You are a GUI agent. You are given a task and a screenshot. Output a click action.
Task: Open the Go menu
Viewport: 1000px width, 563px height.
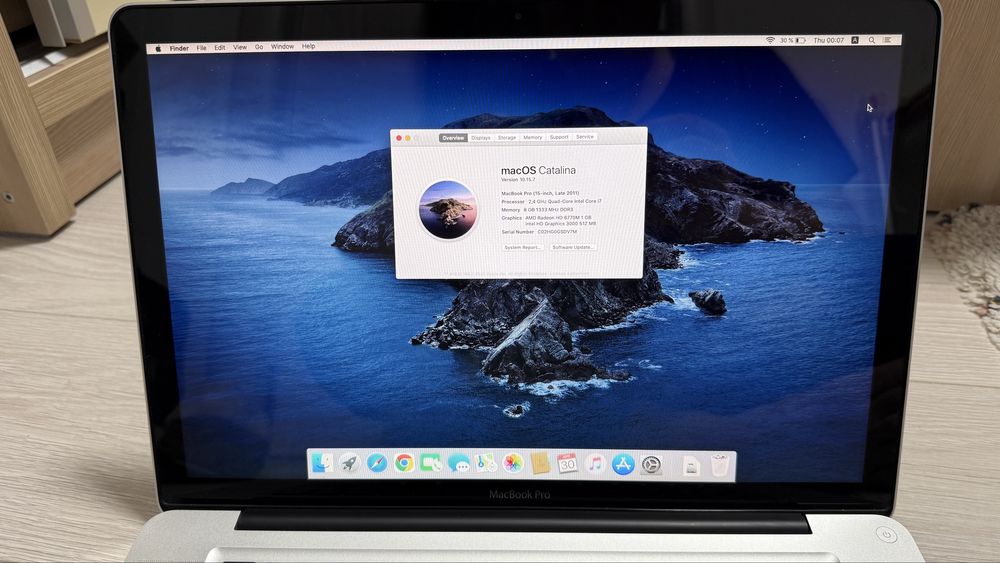(x=259, y=47)
